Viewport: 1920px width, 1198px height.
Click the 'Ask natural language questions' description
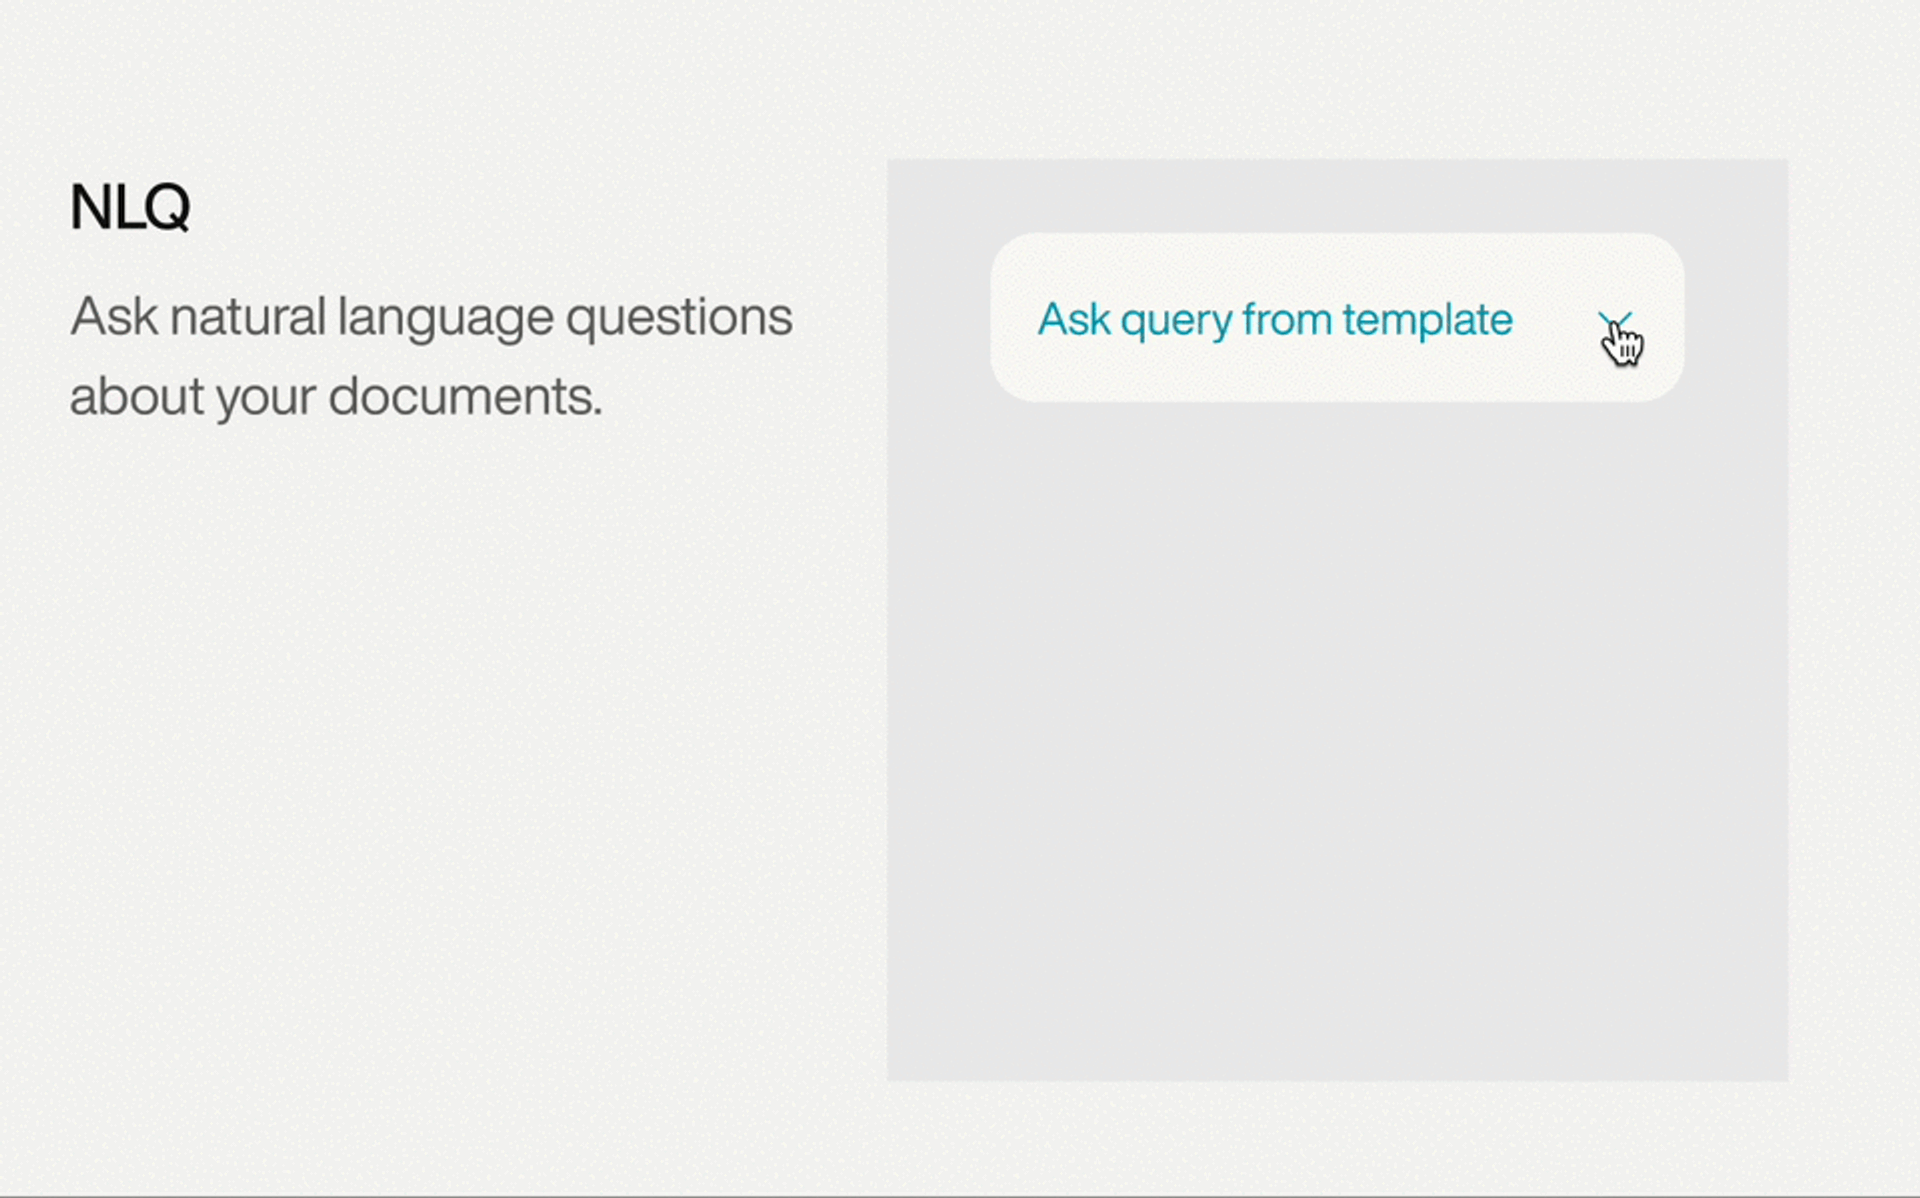(x=431, y=356)
